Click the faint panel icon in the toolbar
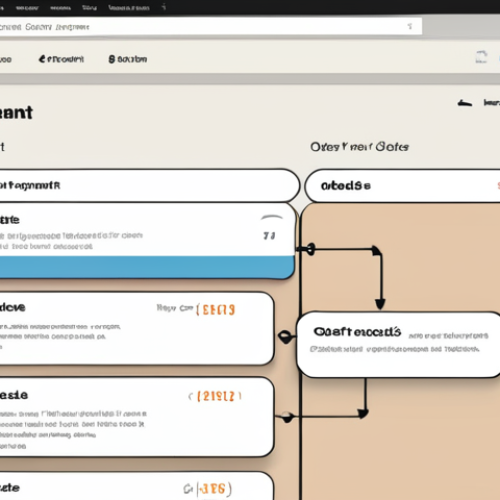The width and height of the screenshot is (500, 500). (481, 57)
